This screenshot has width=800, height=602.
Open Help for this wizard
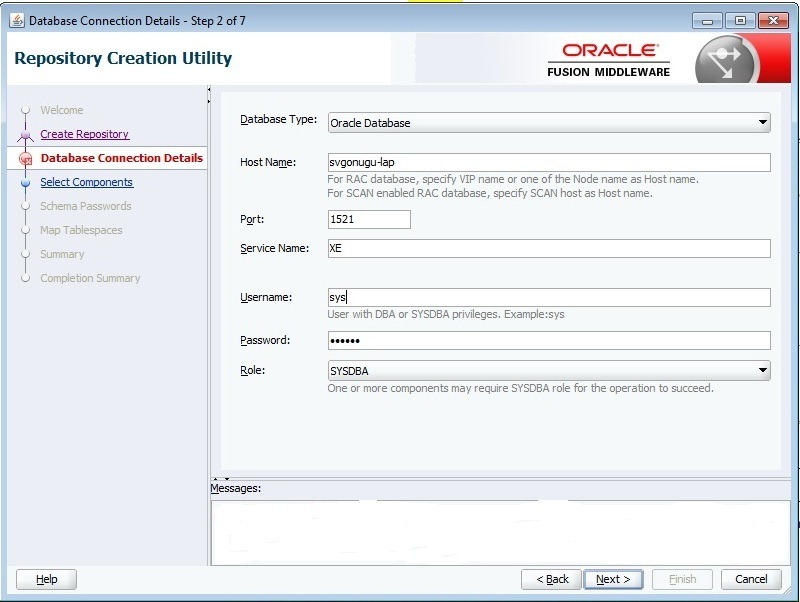47,579
